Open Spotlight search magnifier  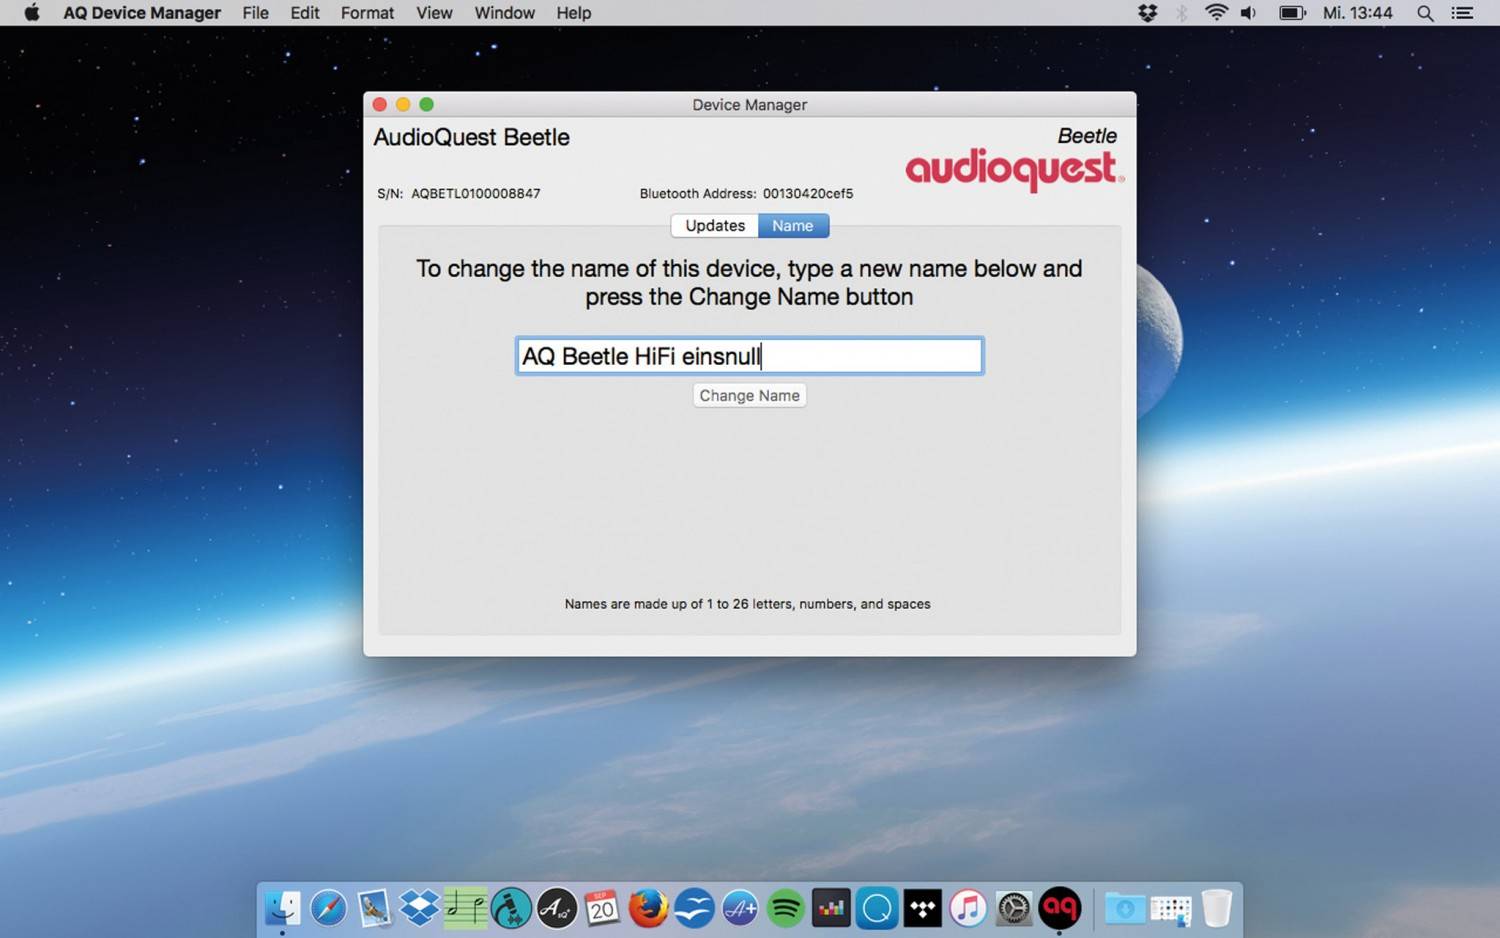click(x=1425, y=13)
